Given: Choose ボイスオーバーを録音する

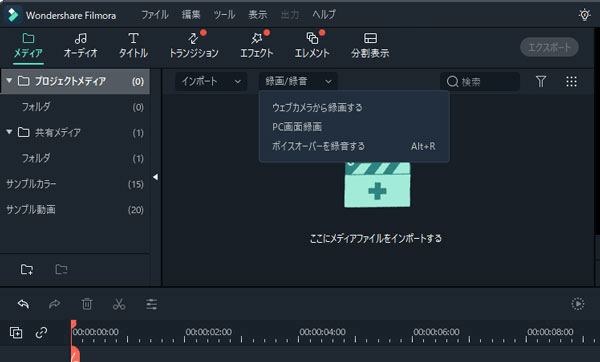Looking at the screenshot, I should point(354,146).
